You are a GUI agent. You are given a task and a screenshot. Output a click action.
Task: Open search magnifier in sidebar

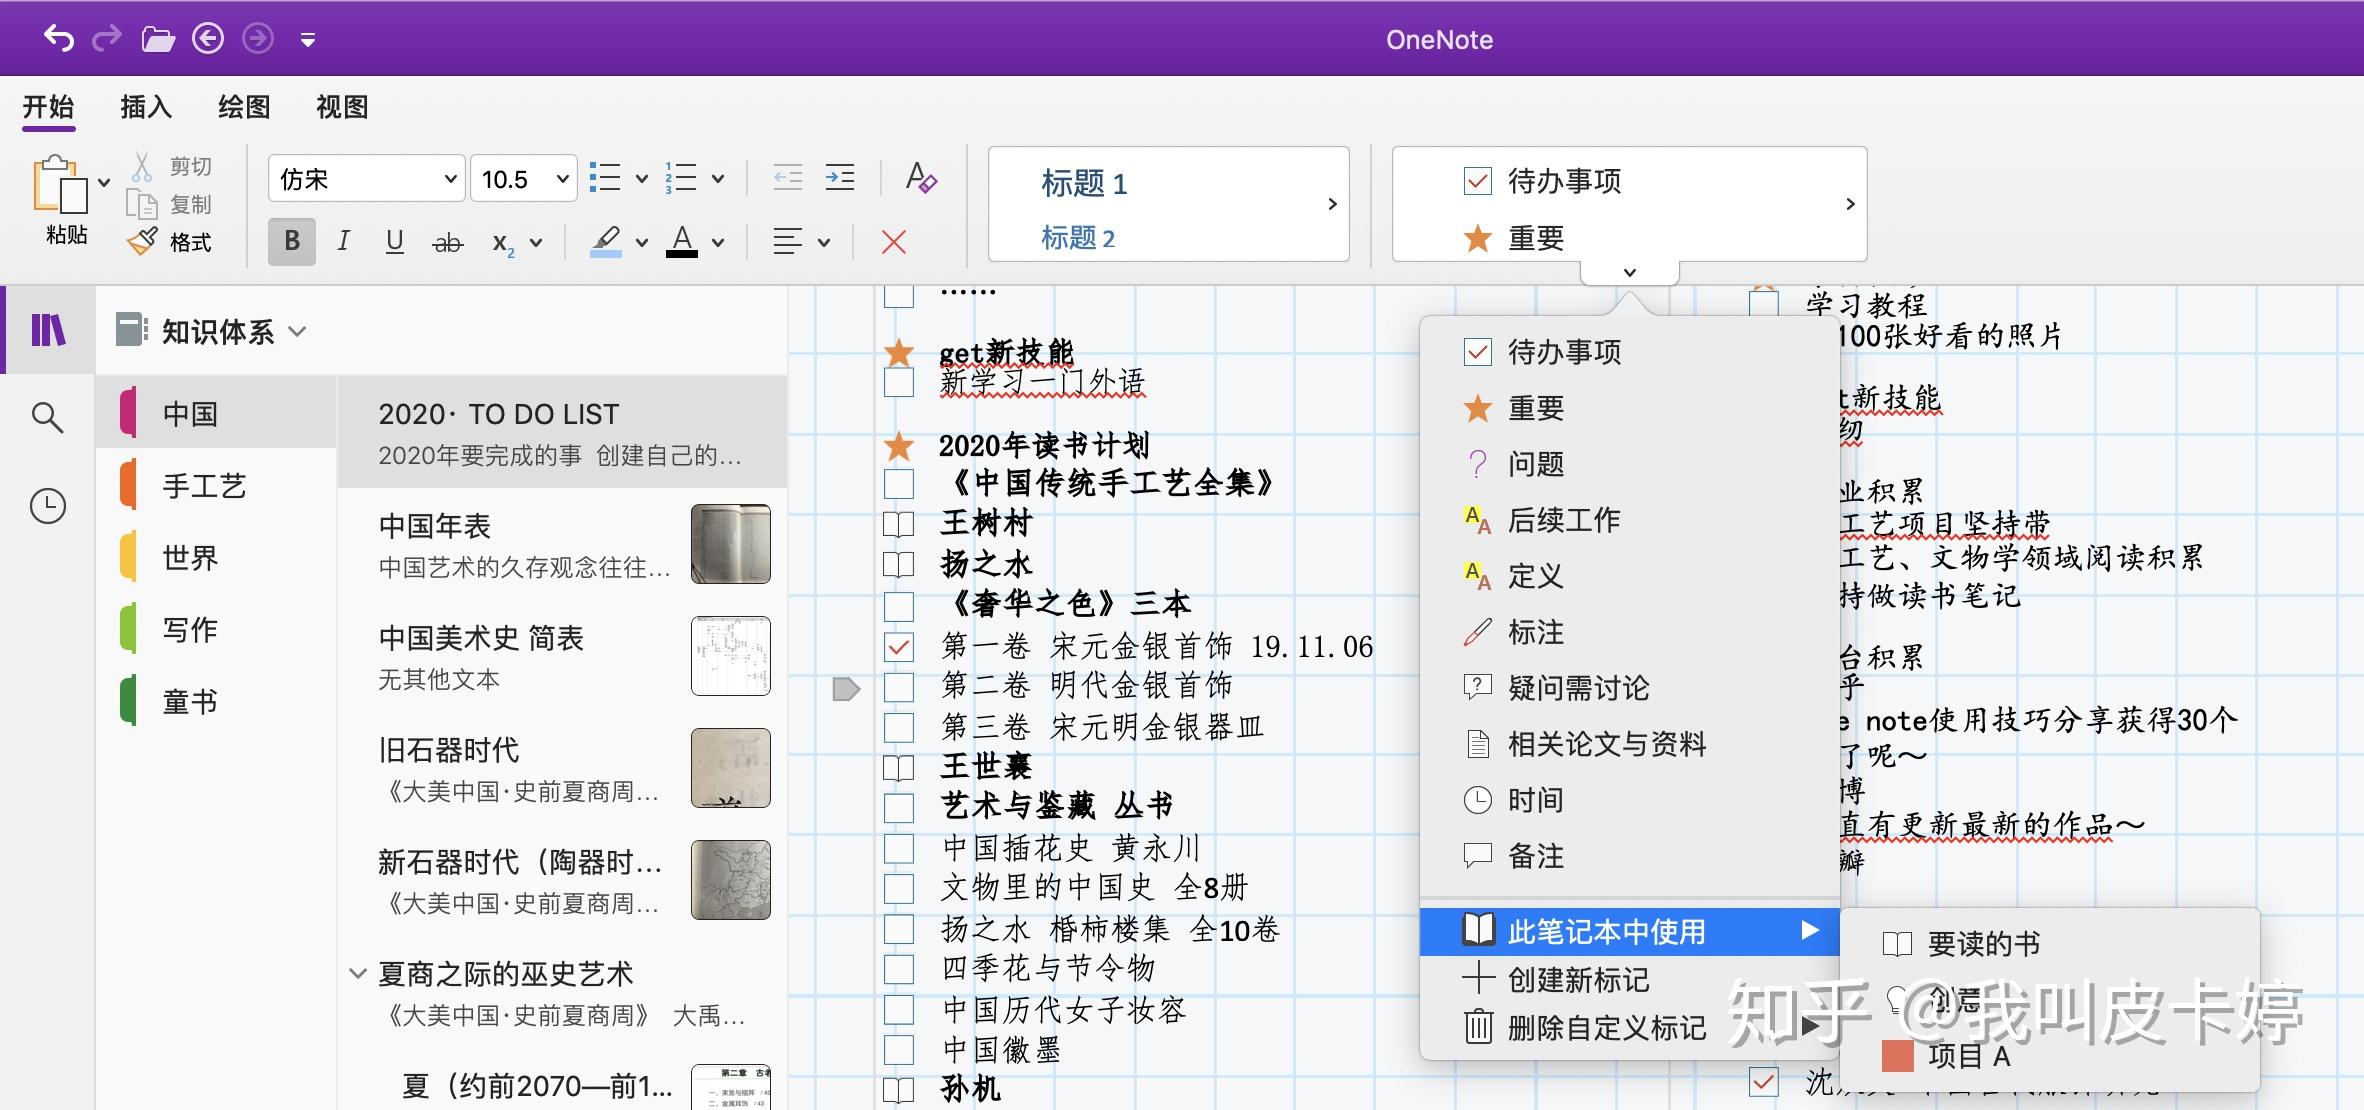47,417
